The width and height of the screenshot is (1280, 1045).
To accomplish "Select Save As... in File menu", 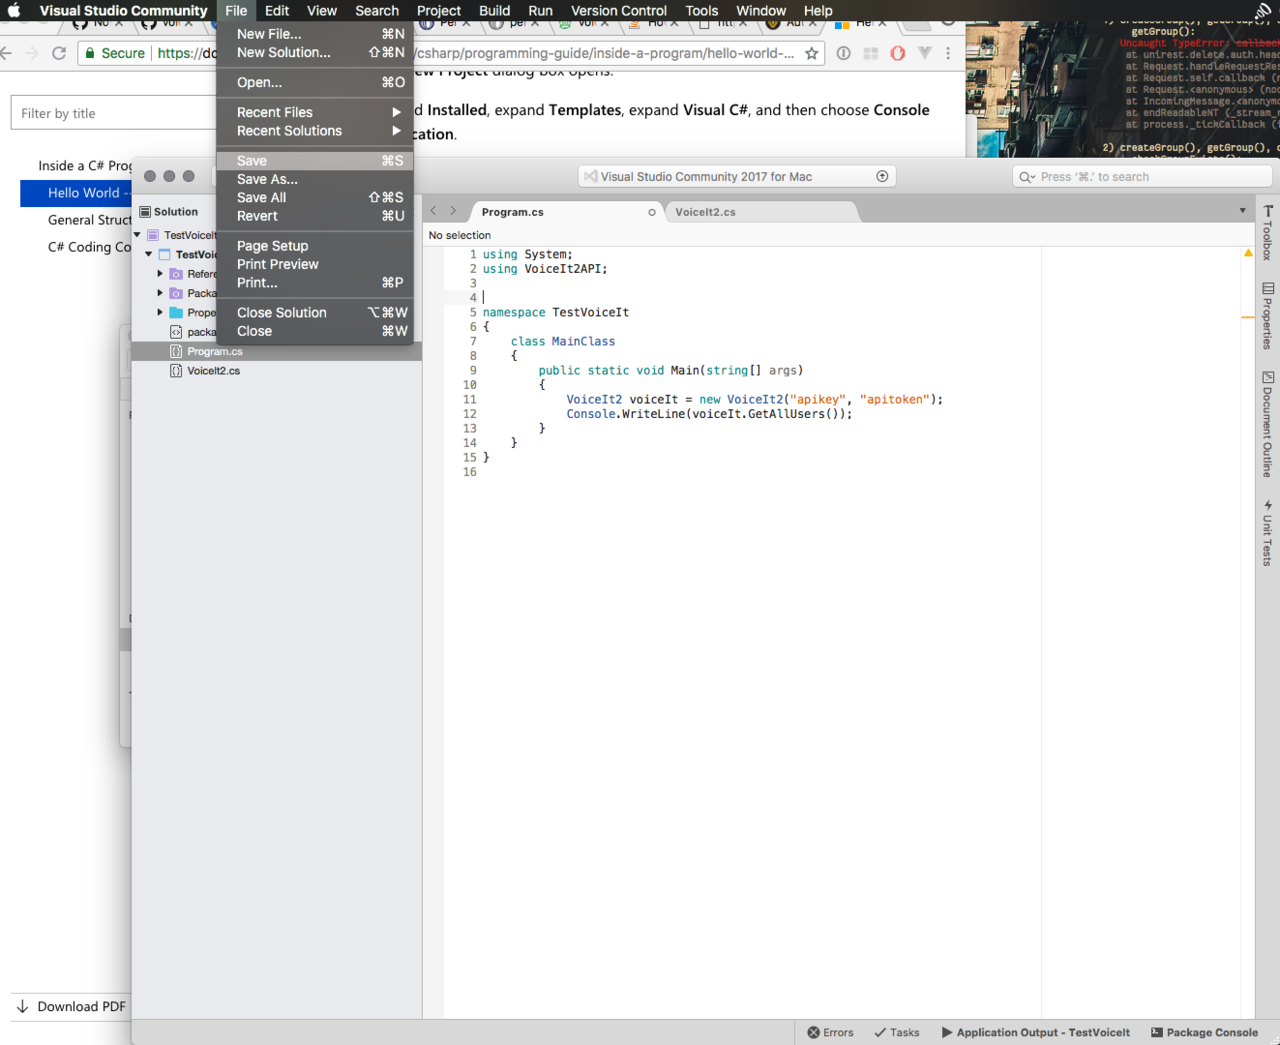I will click(x=315, y=179).
